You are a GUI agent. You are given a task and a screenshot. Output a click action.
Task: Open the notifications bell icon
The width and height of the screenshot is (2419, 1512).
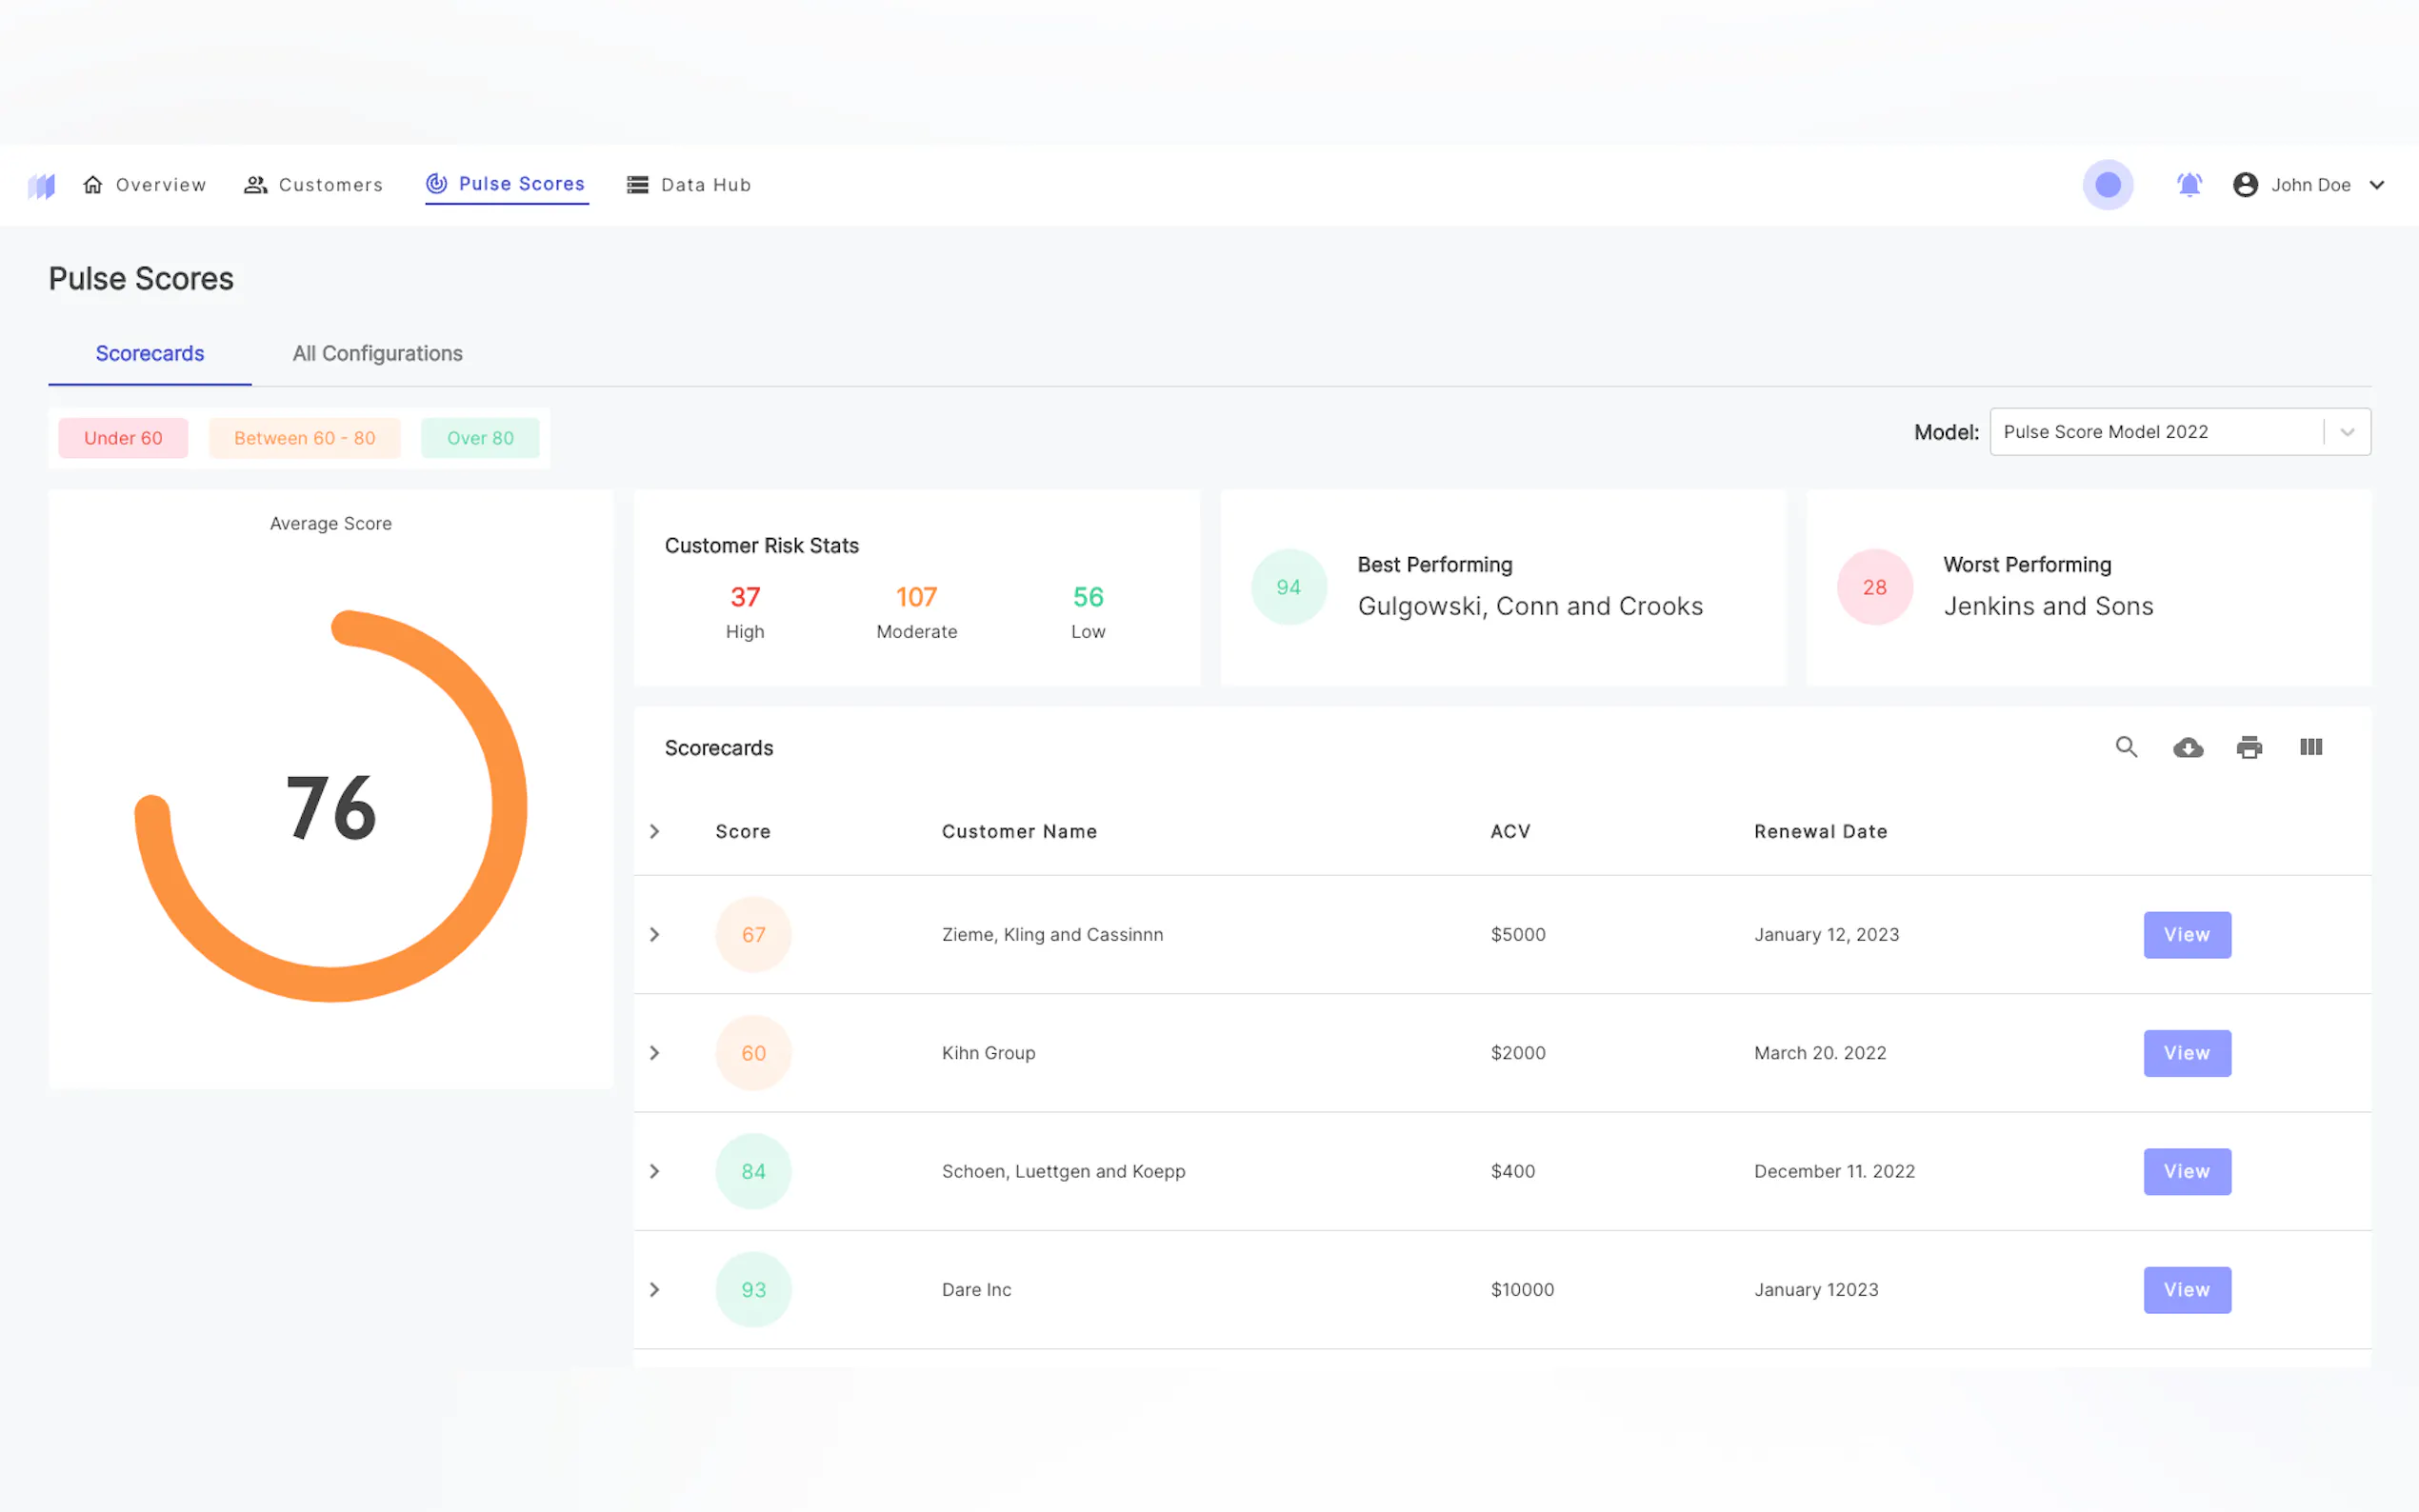tap(2188, 185)
